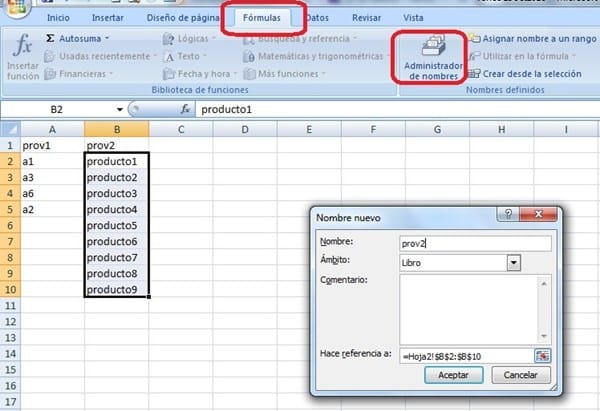Viewport: 600px width, 411px height.
Task: Open the Usadas recientemente functions
Action: click(x=100, y=56)
